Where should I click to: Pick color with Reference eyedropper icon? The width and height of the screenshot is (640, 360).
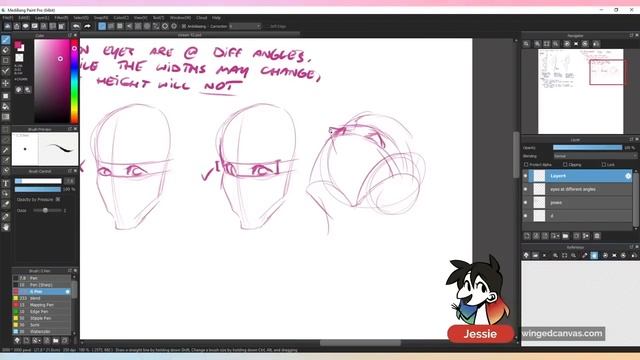click(584, 255)
